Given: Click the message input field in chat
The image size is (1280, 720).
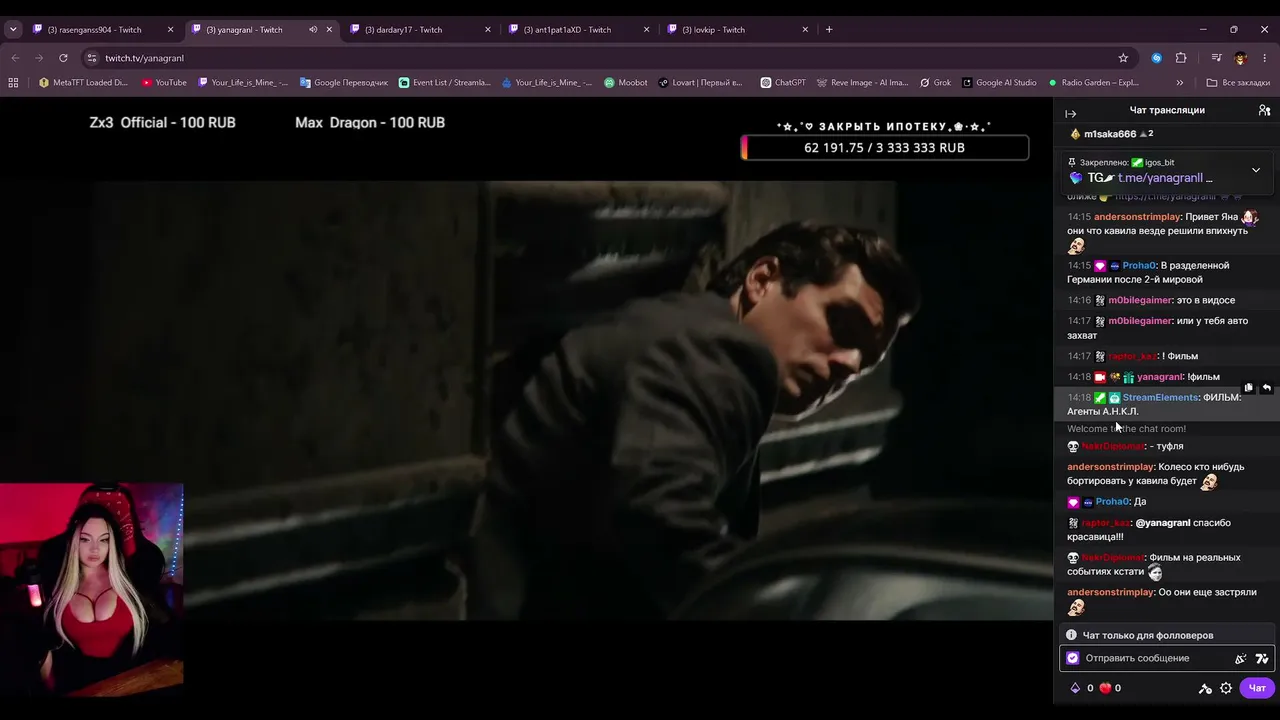Looking at the screenshot, I should click(1156, 658).
